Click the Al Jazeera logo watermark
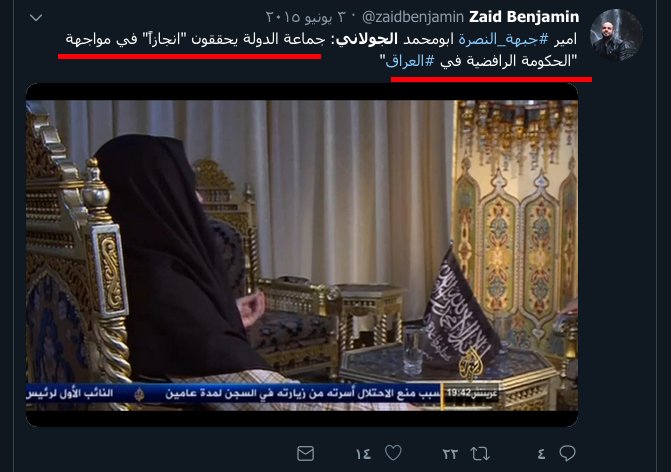The width and height of the screenshot is (671, 472). [x=471, y=365]
